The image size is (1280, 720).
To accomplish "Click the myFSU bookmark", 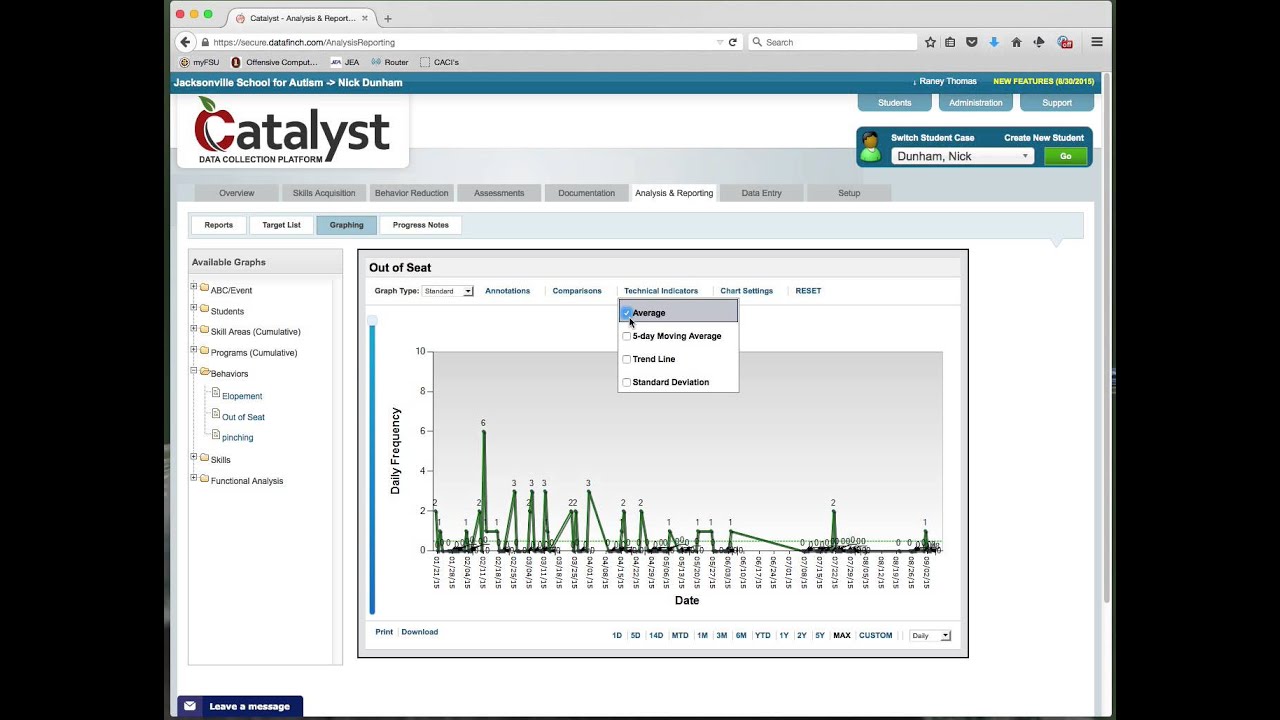I will [x=199, y=62].
